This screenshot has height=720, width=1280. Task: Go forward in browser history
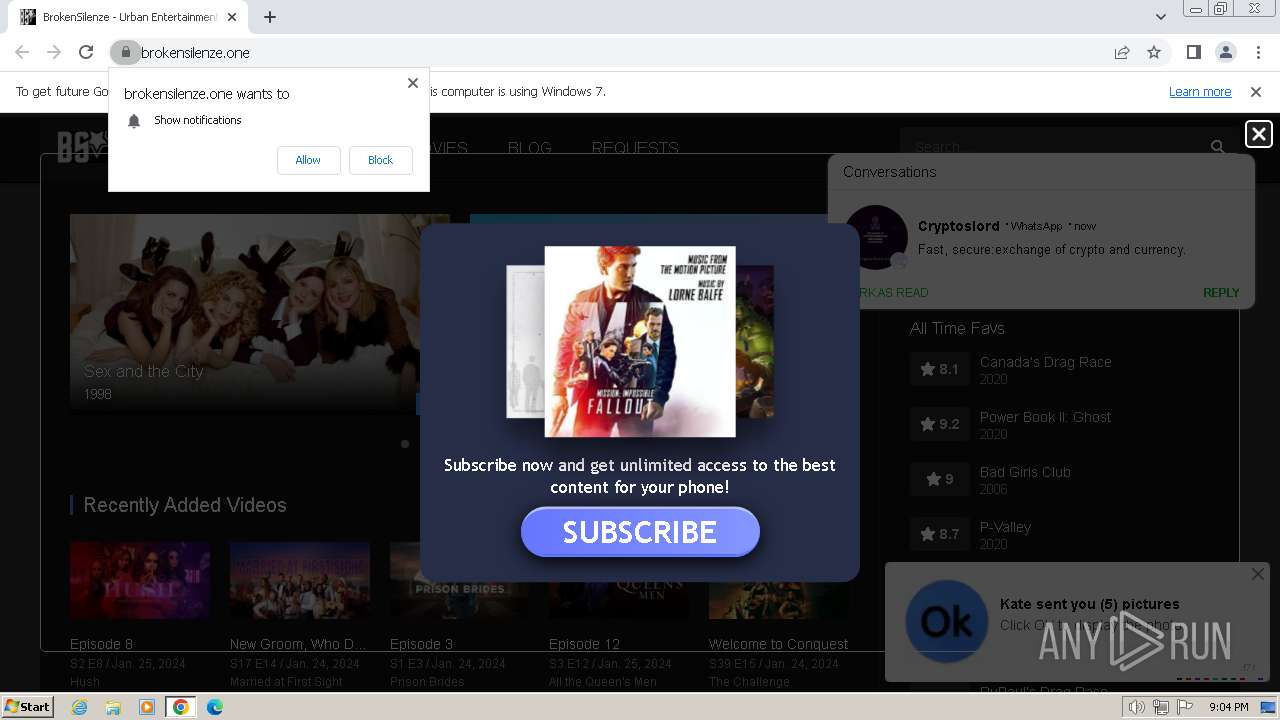[54, 52]
